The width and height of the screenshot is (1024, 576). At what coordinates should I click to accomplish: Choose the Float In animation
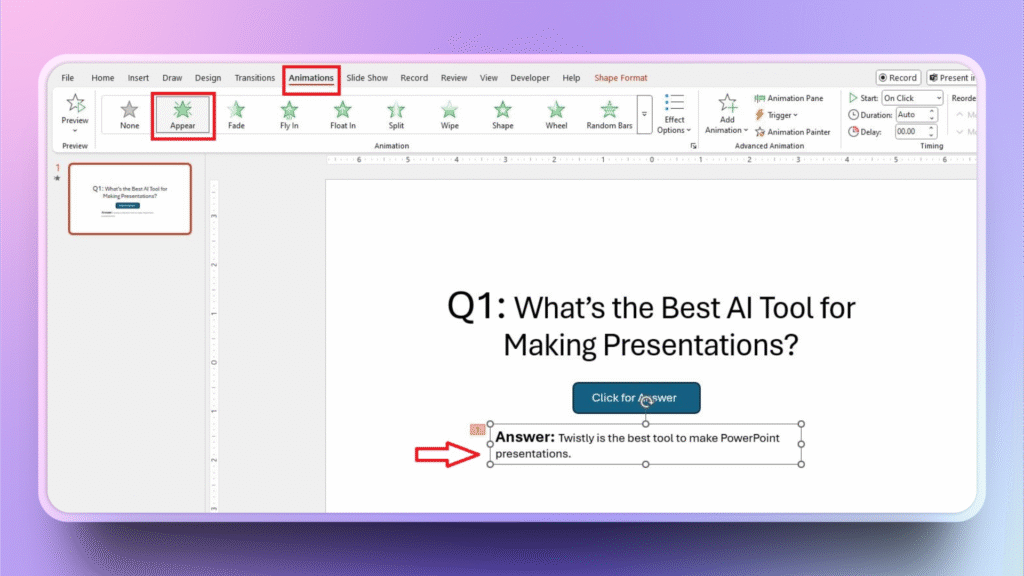point(342,114)
